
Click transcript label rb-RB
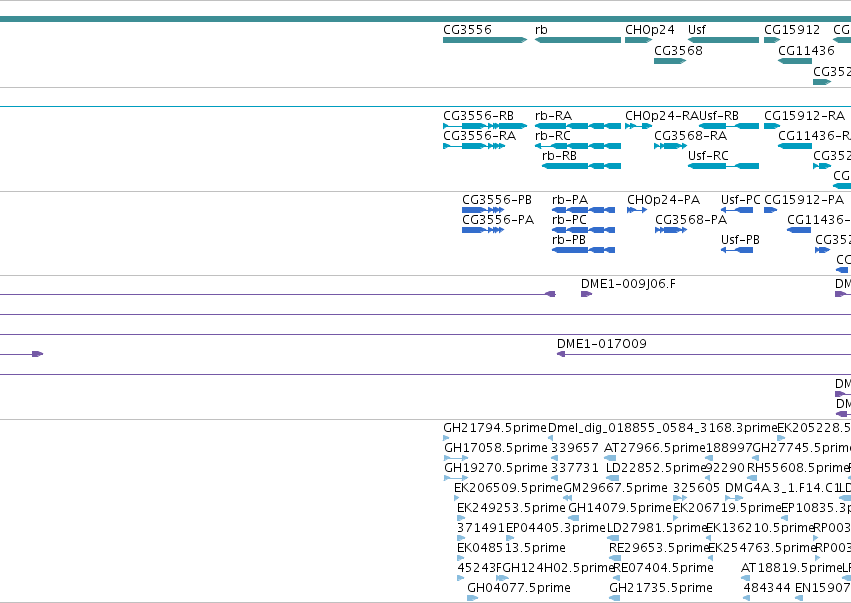click(x=559, y=156)
